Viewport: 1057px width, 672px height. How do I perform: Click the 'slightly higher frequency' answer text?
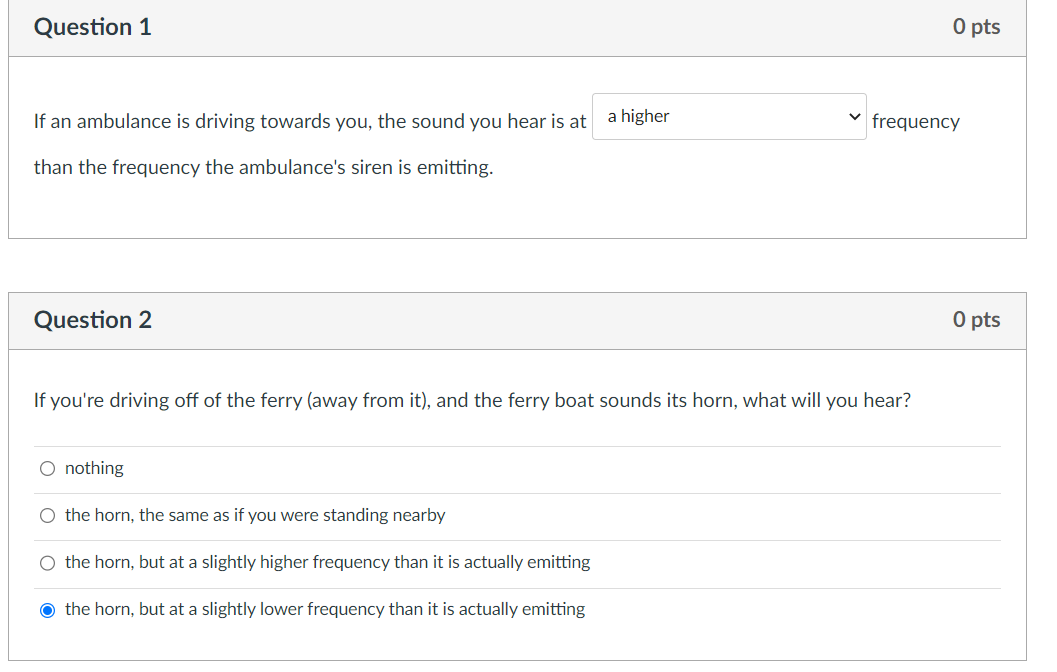327,562
